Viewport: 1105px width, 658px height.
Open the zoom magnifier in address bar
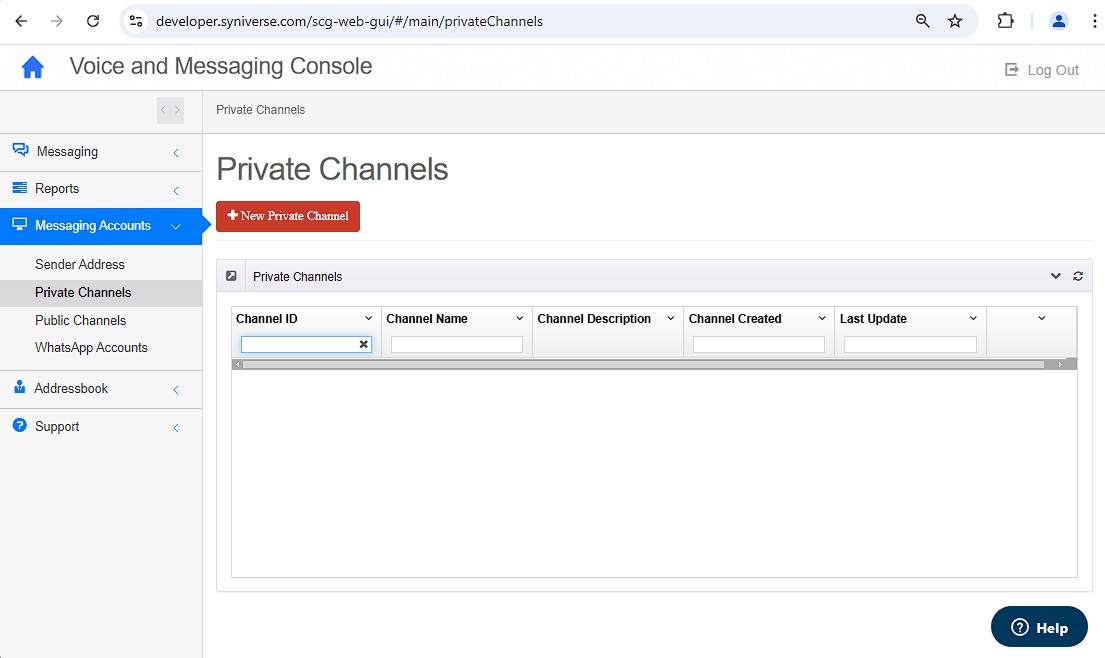coord(922,21)
